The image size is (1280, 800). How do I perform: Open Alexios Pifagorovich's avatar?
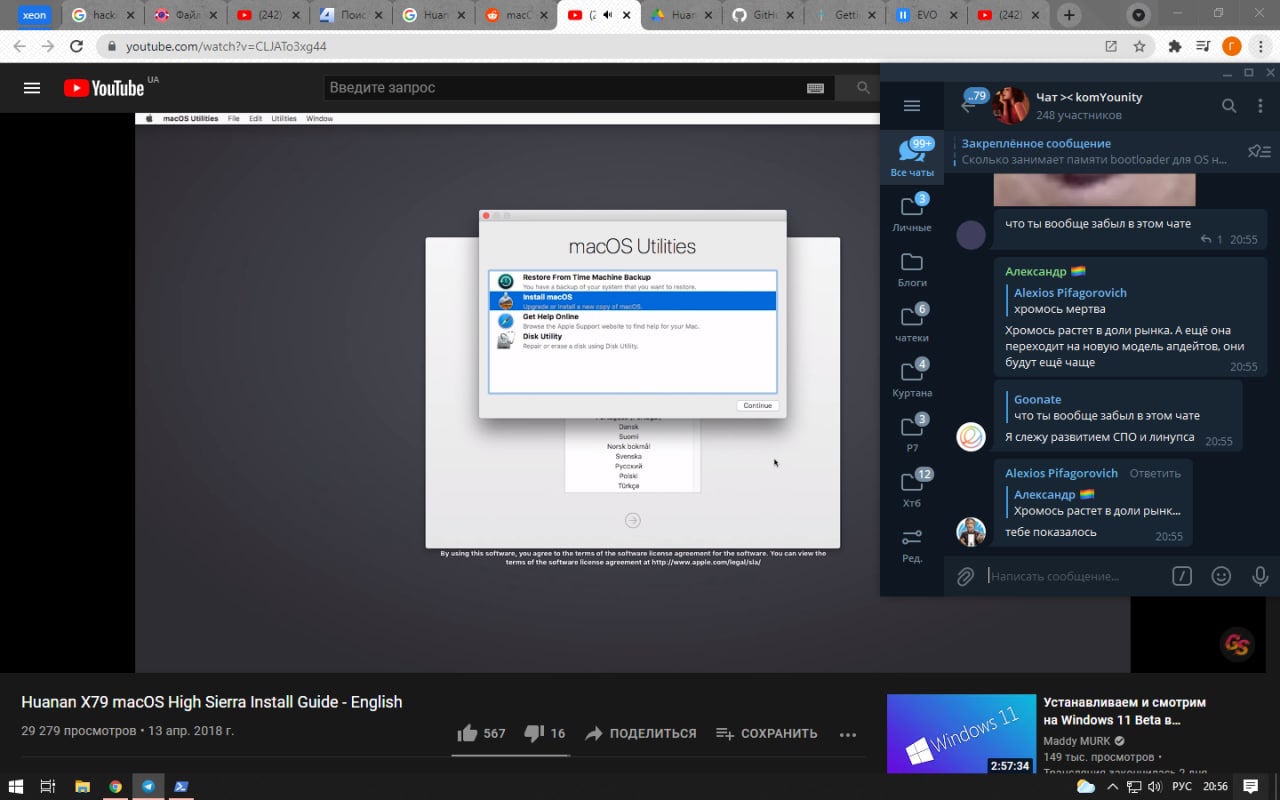click(x=971, y=531)
